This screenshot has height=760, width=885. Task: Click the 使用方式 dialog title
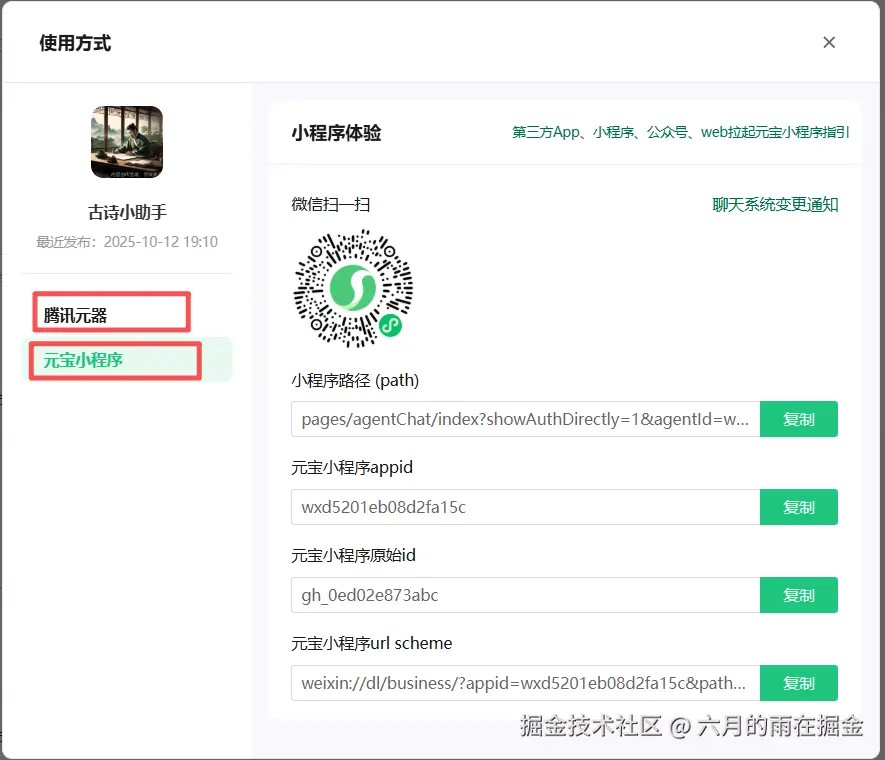[75, 43]
